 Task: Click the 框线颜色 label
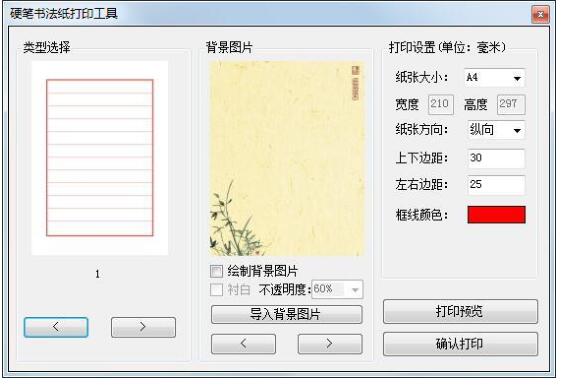(x=421, y=215)
